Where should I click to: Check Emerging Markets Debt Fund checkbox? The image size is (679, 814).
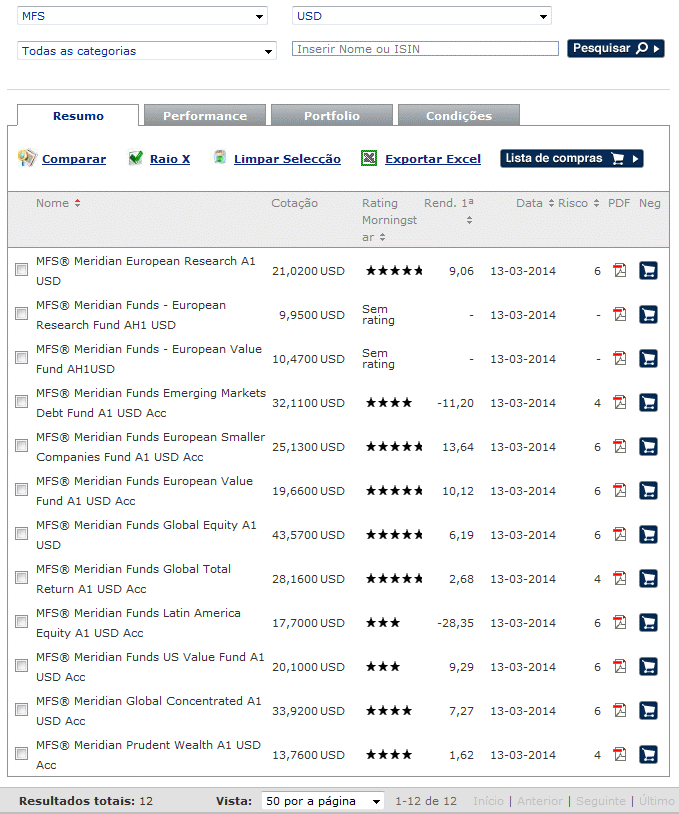pyautogui.click(x=21, y=401)
